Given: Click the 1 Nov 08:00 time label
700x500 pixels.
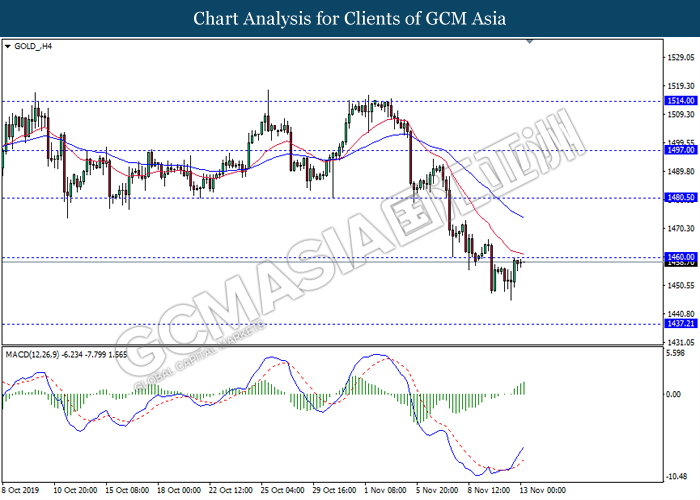Looking at the screenshot, I should coord(386,490).
